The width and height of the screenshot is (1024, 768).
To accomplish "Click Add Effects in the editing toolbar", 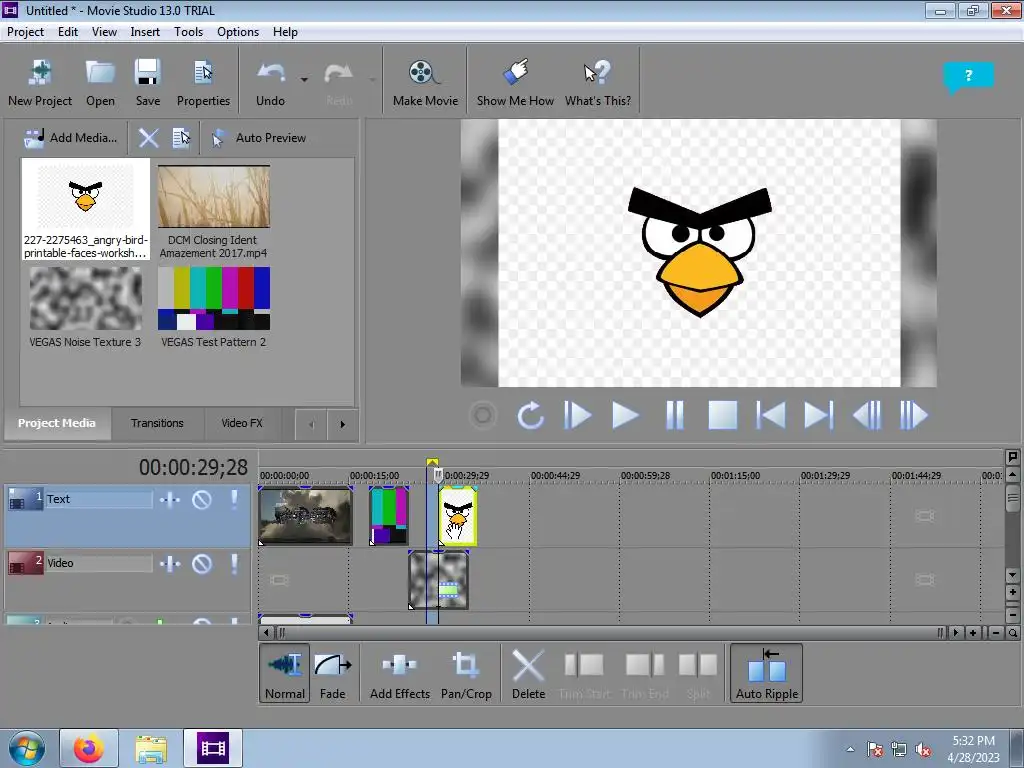I will click(x=400, y=673).
